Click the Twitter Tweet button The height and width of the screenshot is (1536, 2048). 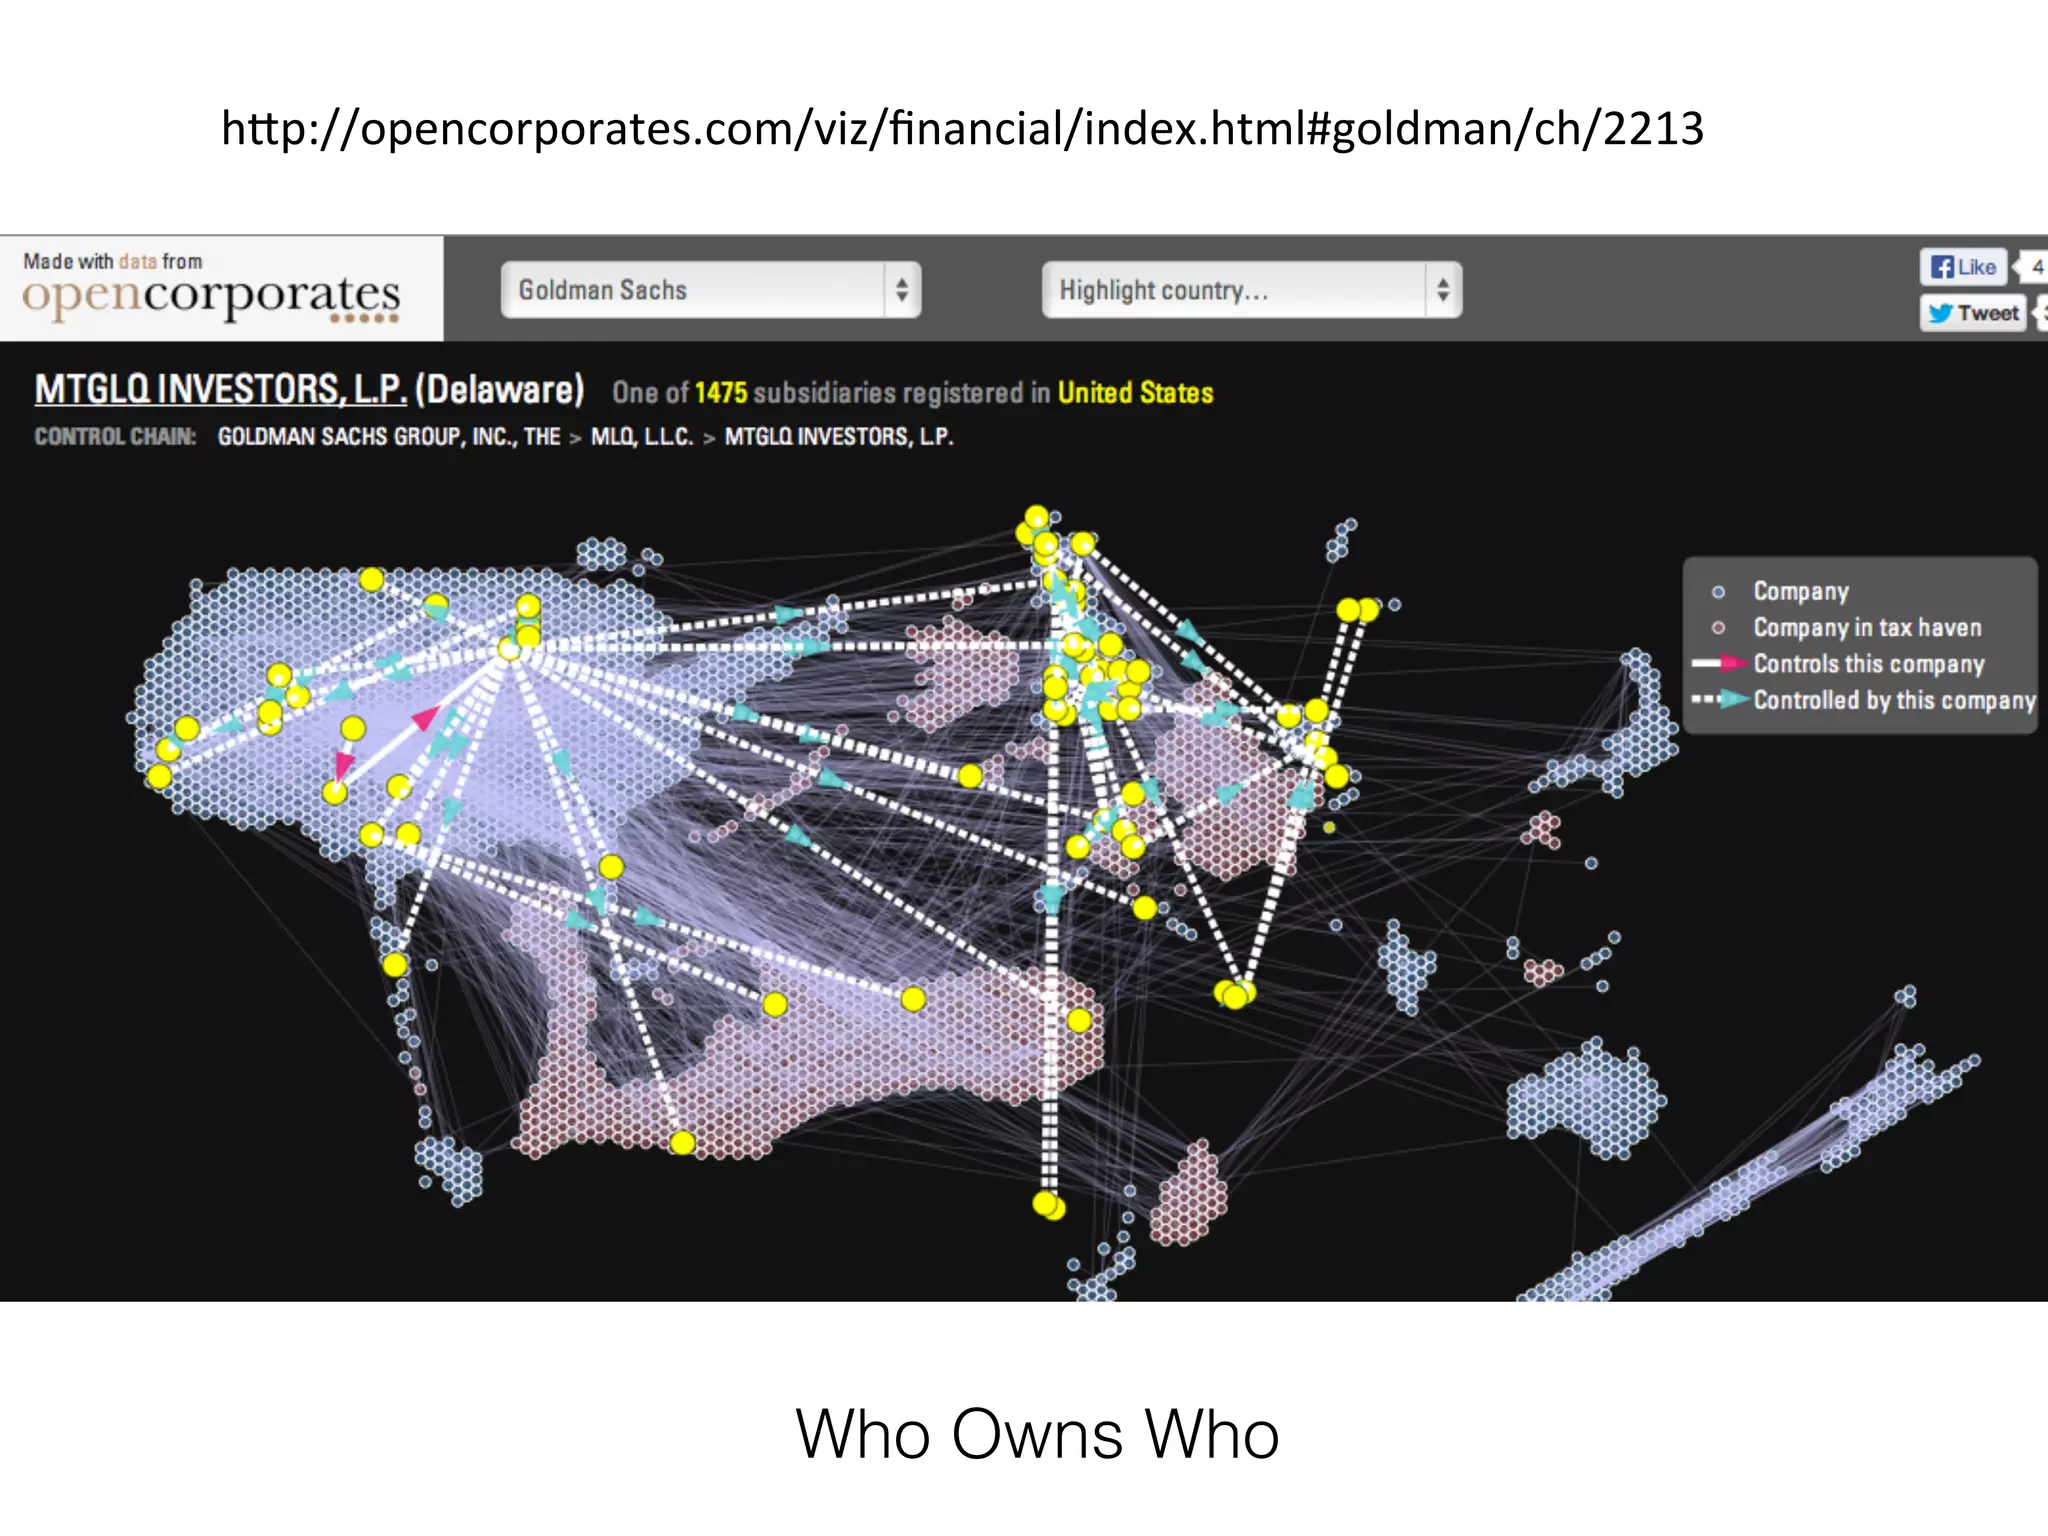coord(1973,313)
